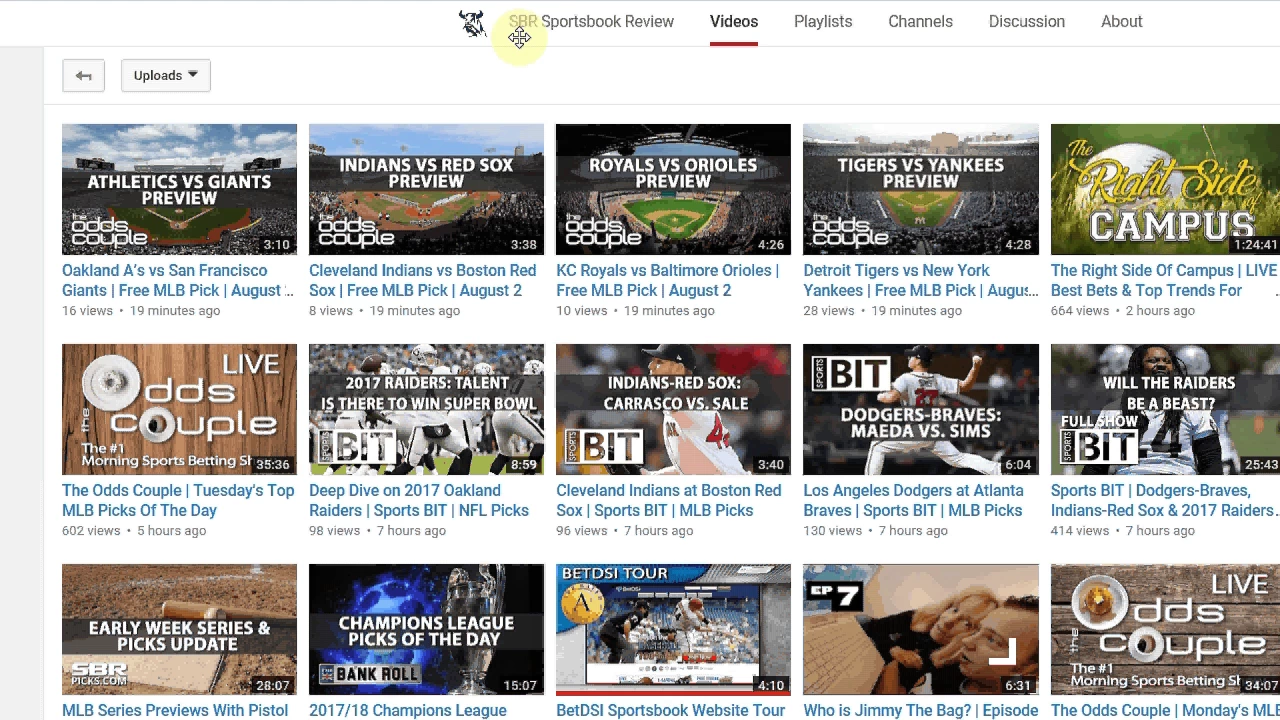Open the Athletics vs Giants Preview thumbnail
This screenshot has width=1280, height=720.
[x=179, y=189]
